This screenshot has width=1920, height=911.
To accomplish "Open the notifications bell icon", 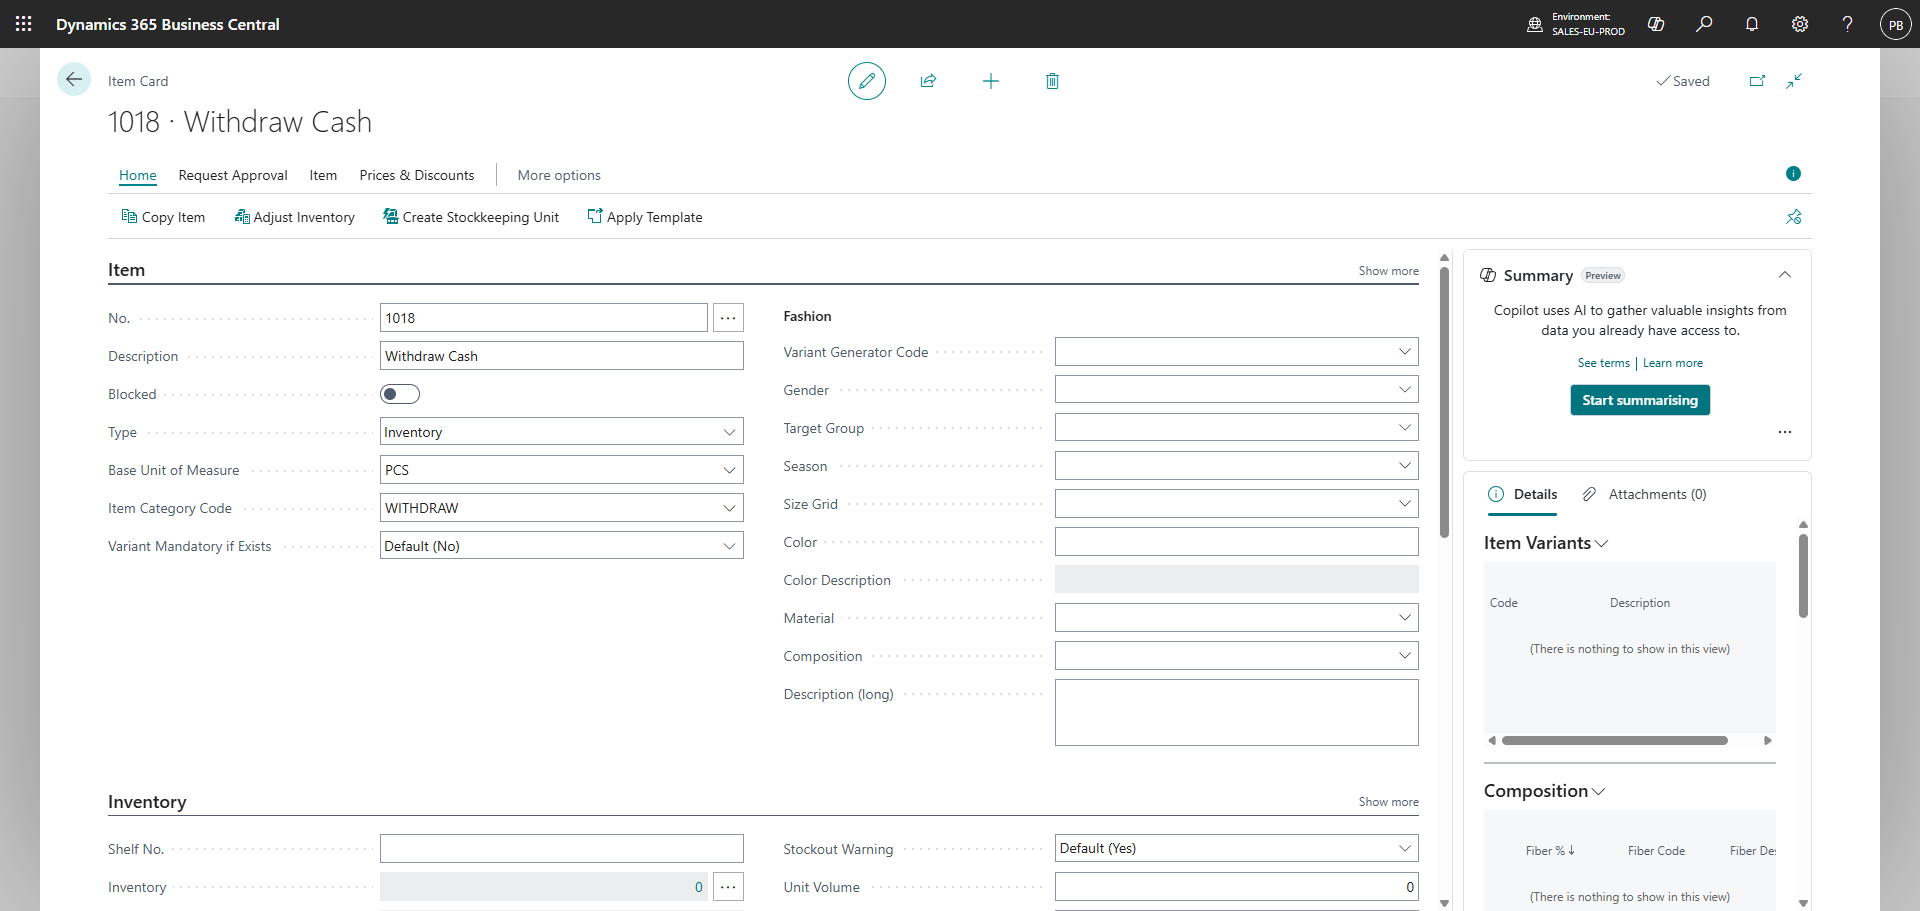I will pos(1752,24).
